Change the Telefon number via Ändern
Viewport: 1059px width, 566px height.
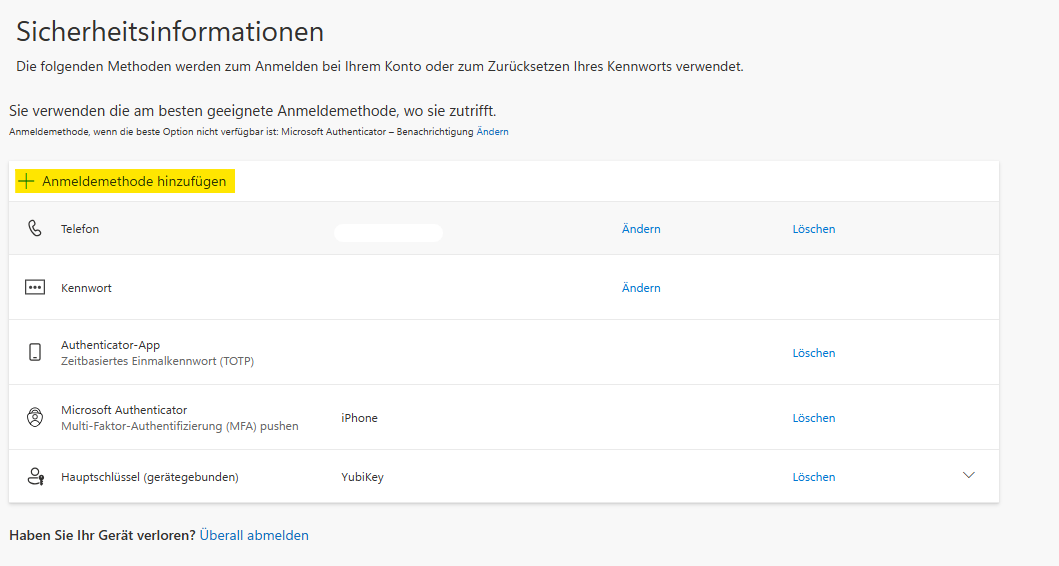click(641, 229)
